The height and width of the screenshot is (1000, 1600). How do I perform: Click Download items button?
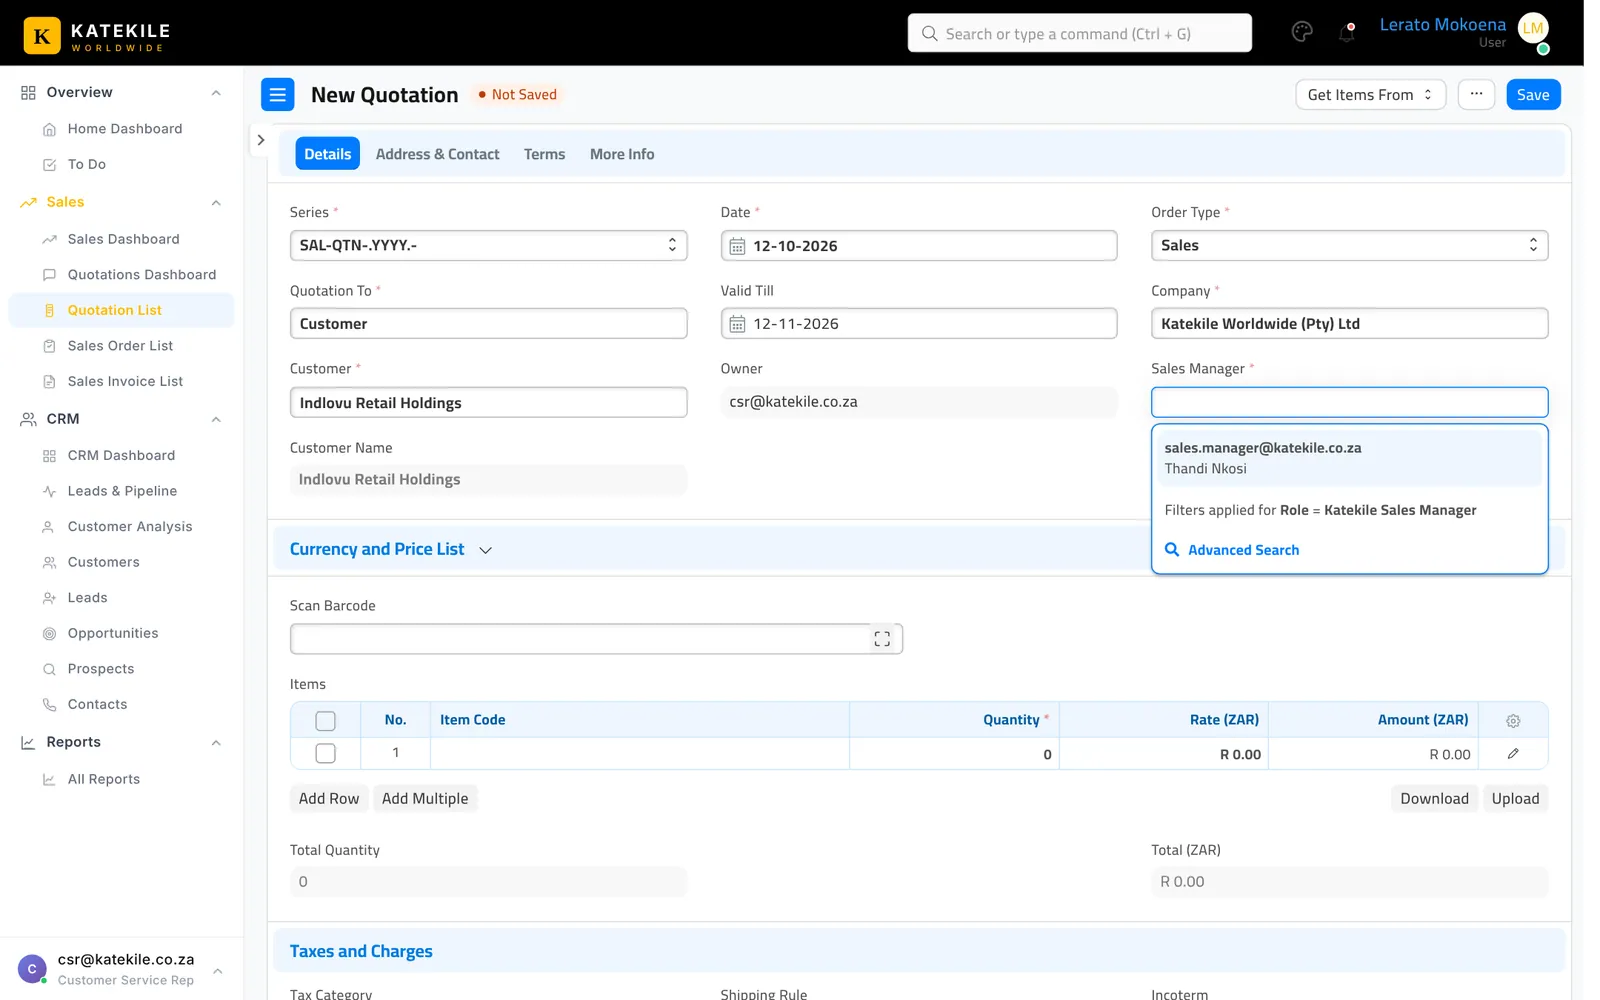tap(1434, 799)
